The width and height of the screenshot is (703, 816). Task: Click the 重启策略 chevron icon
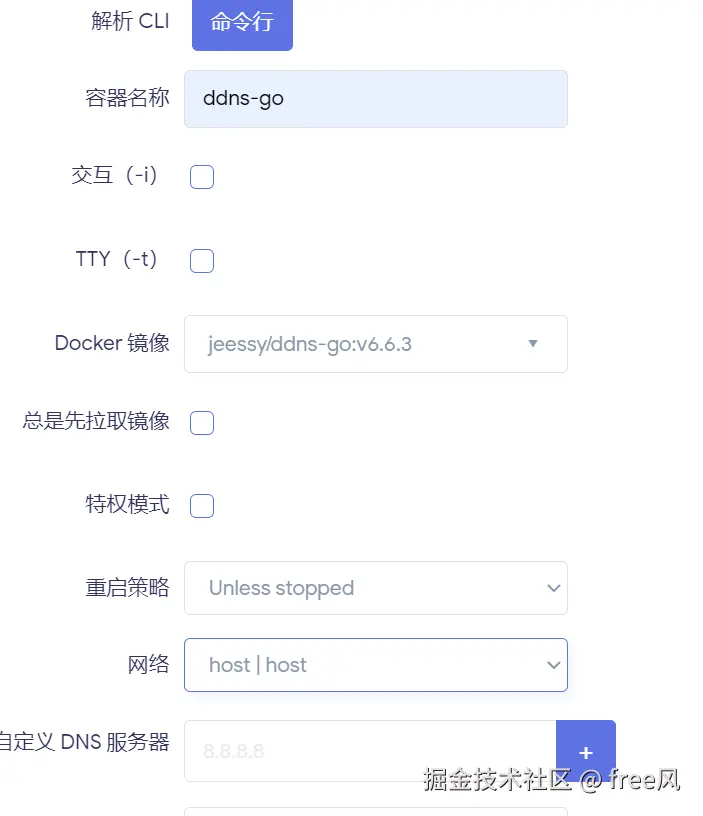[x=554, y=588]
